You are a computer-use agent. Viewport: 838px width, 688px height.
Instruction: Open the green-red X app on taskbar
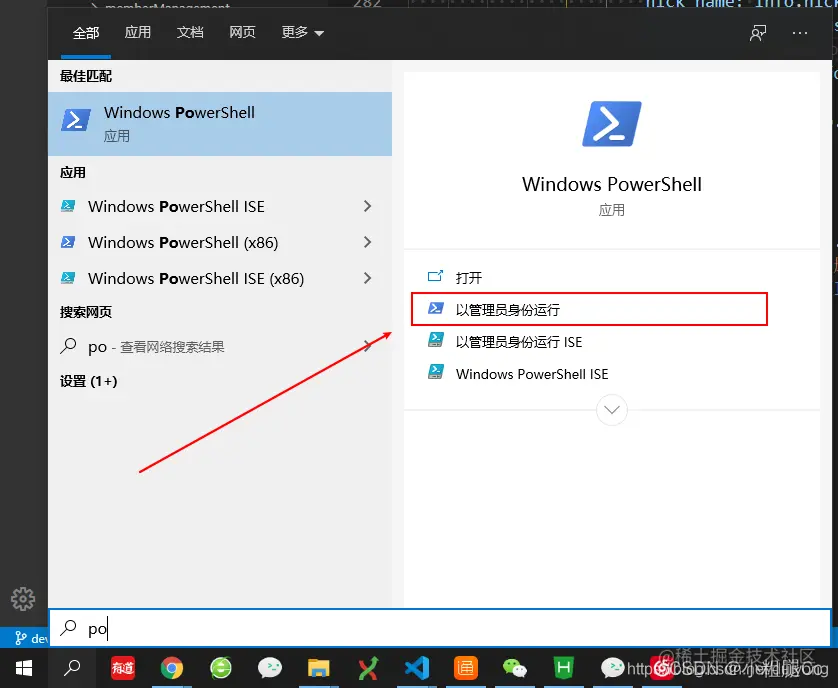point(368,668)
